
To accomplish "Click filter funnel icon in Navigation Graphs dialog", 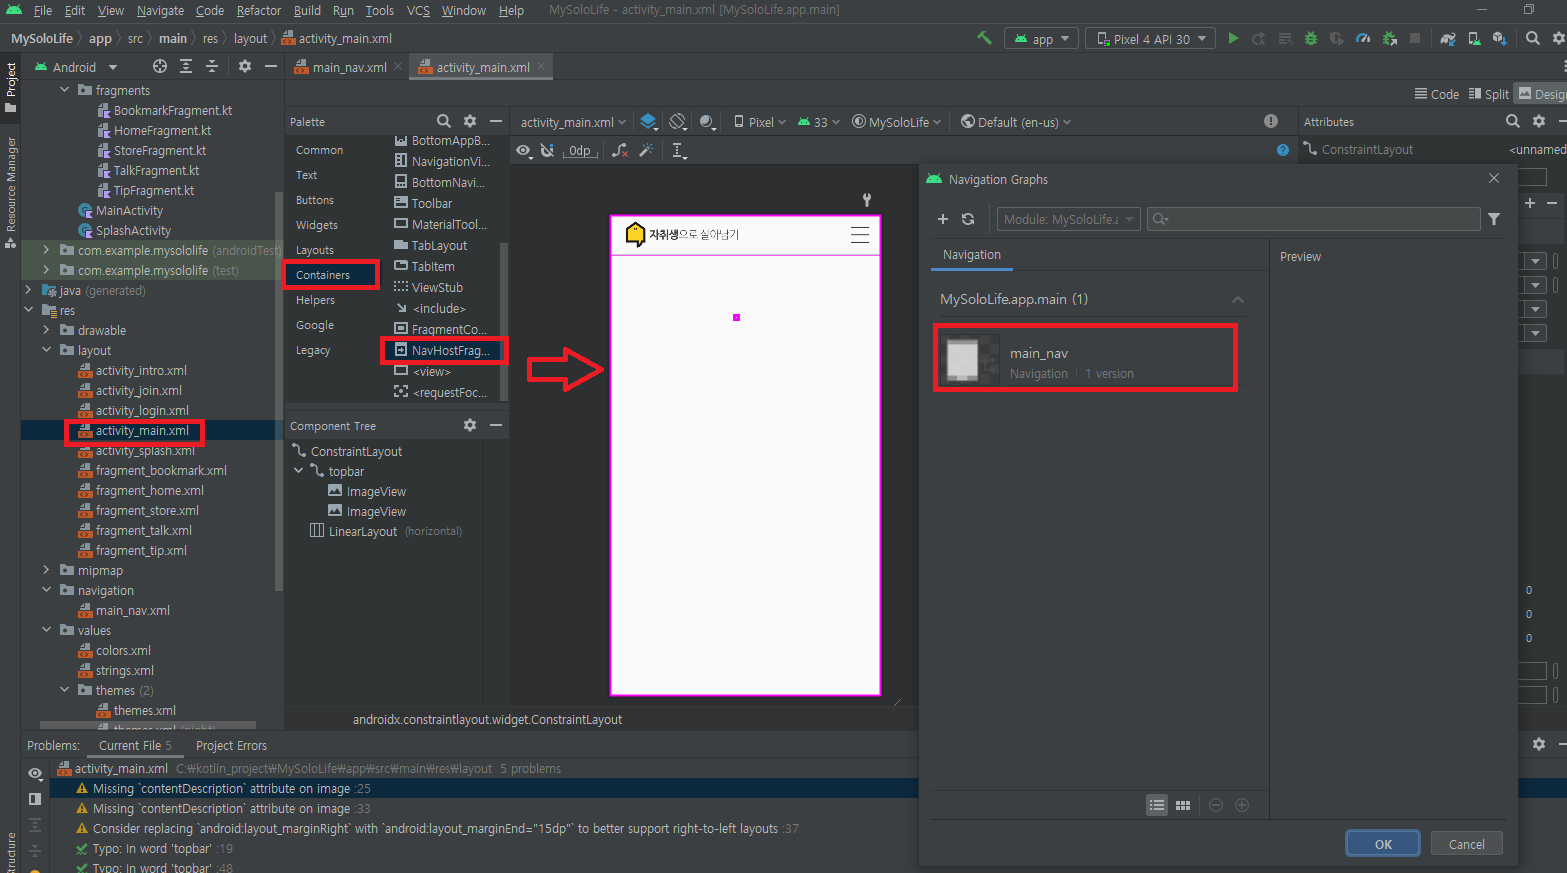I will click(1494, 219).
